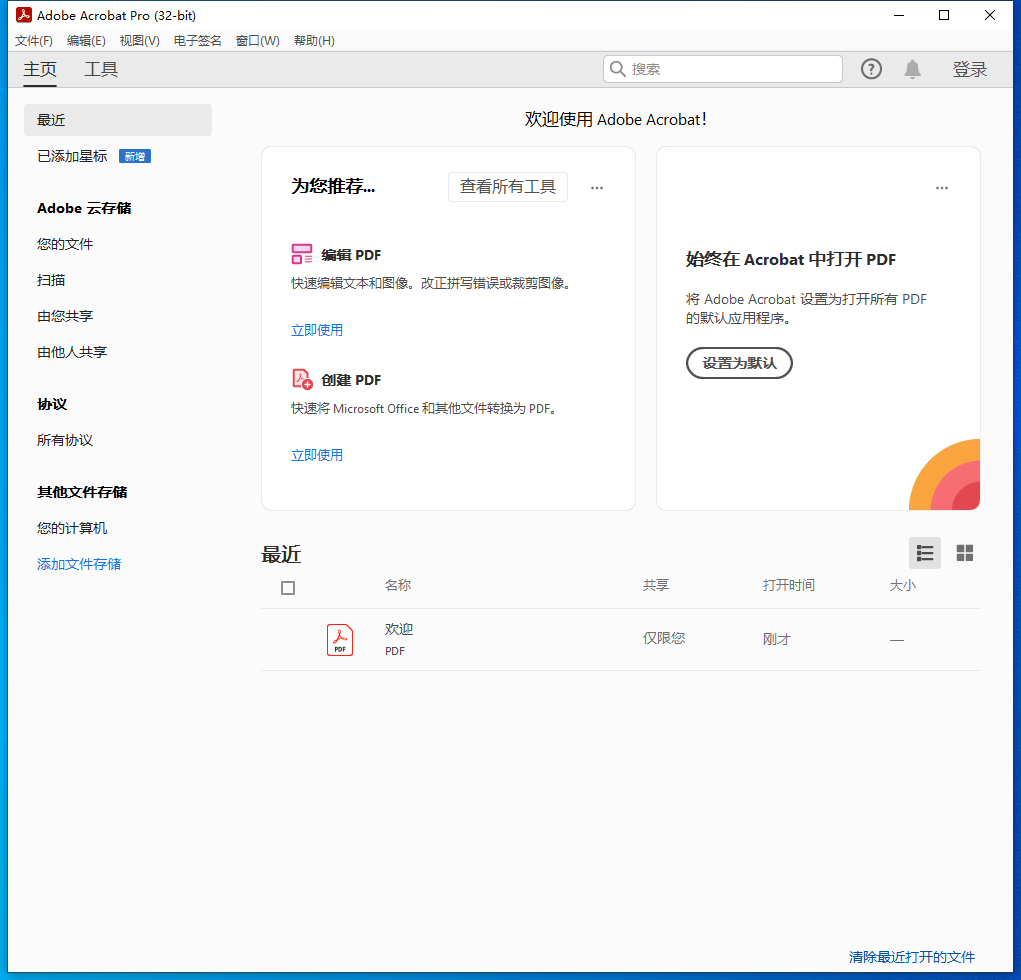
Task: Open more options in default PDF card
Action: pyautogui.click(x=942, y=188)
